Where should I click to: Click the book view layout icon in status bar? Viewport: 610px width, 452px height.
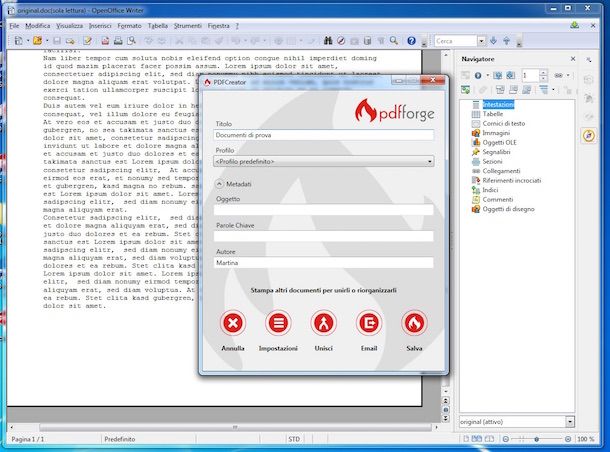tap(489, 439)
